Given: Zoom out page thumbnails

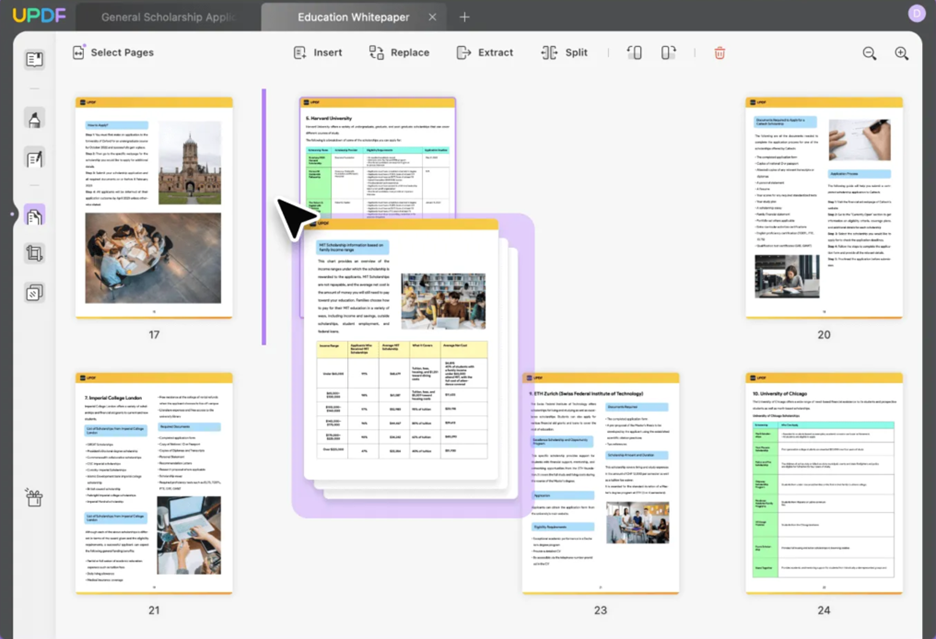Looking at the screenshot, I should pos(869,53).
